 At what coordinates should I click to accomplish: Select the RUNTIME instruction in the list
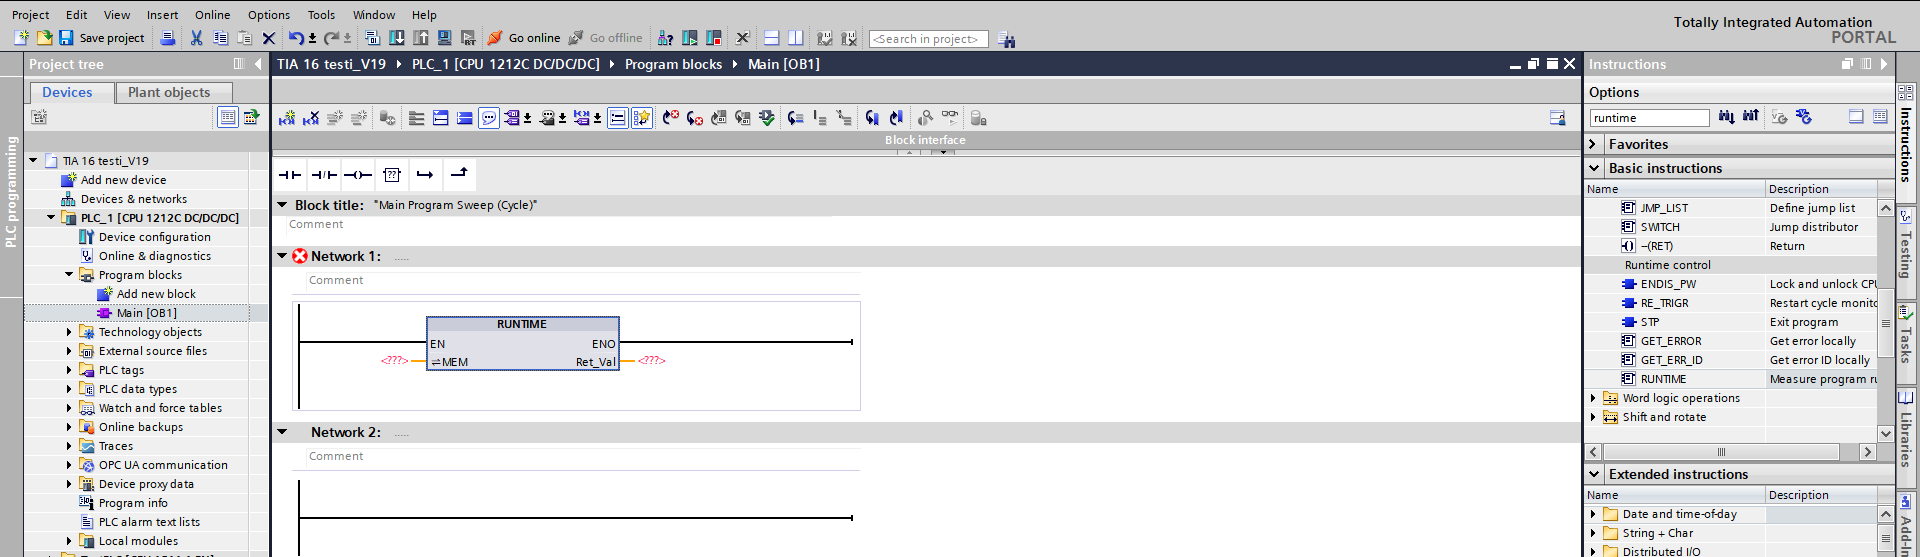(1663, 379)
